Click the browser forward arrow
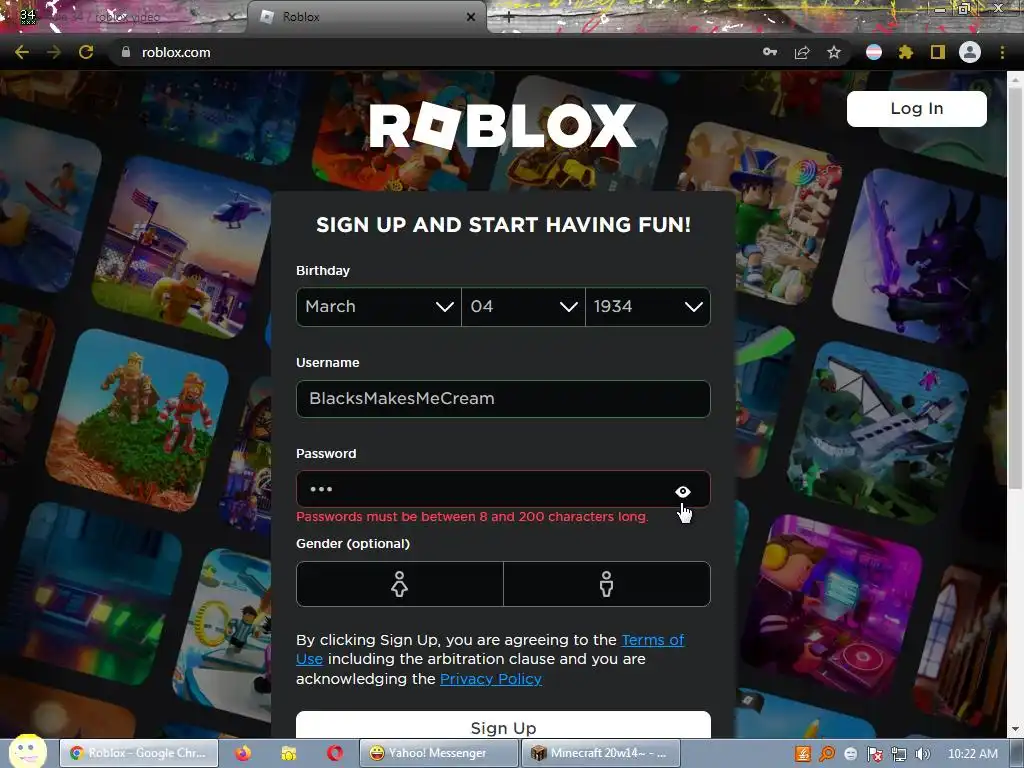 click(x=54, y=52)
